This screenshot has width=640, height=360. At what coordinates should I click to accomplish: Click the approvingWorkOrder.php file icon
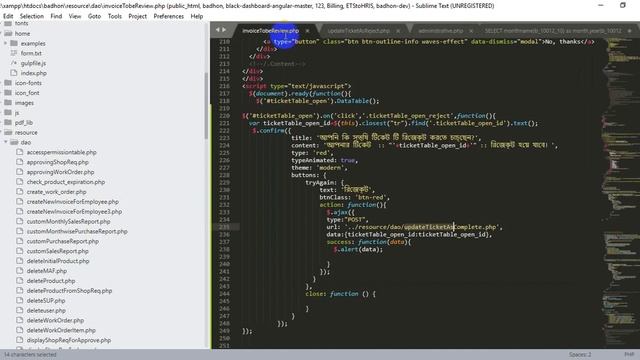pyautogui.click(x=19, y=172)
